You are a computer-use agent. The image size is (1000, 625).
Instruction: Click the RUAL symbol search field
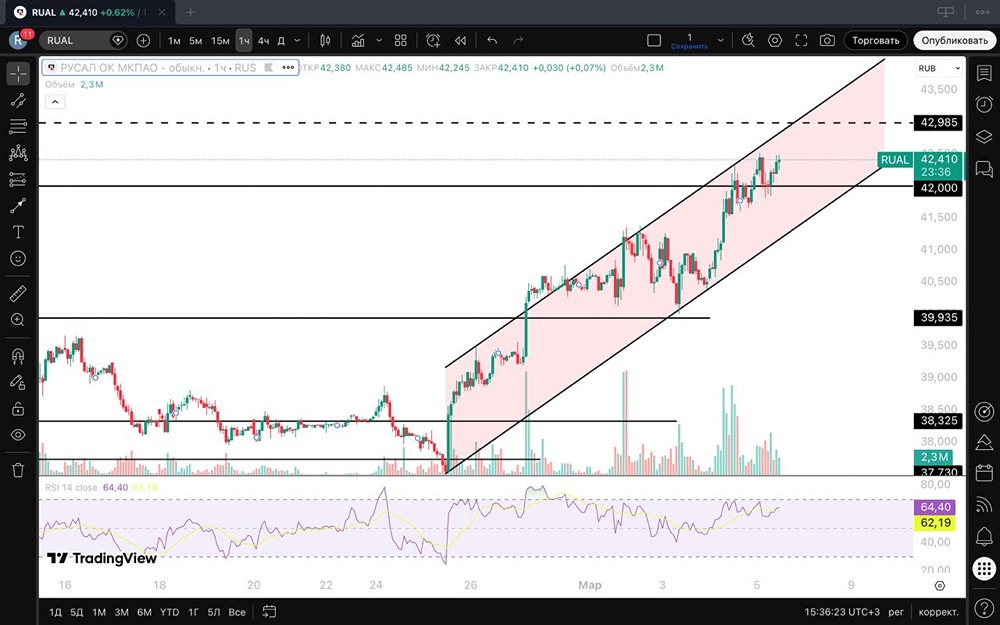tap(83, 41)
